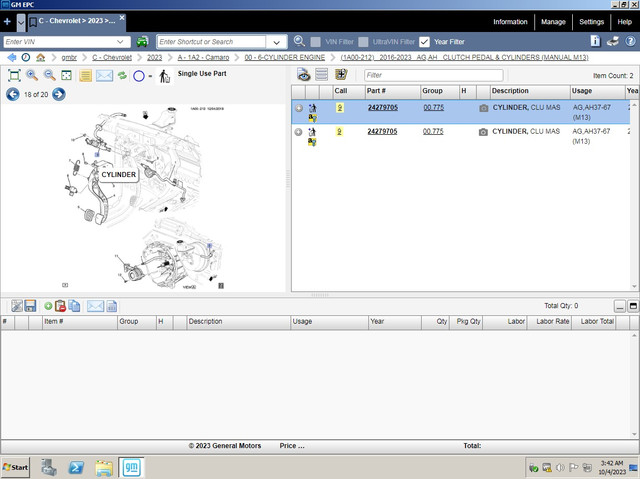Add a new tab with plus button
Viewport: 640px width, 479px height.
7,22
